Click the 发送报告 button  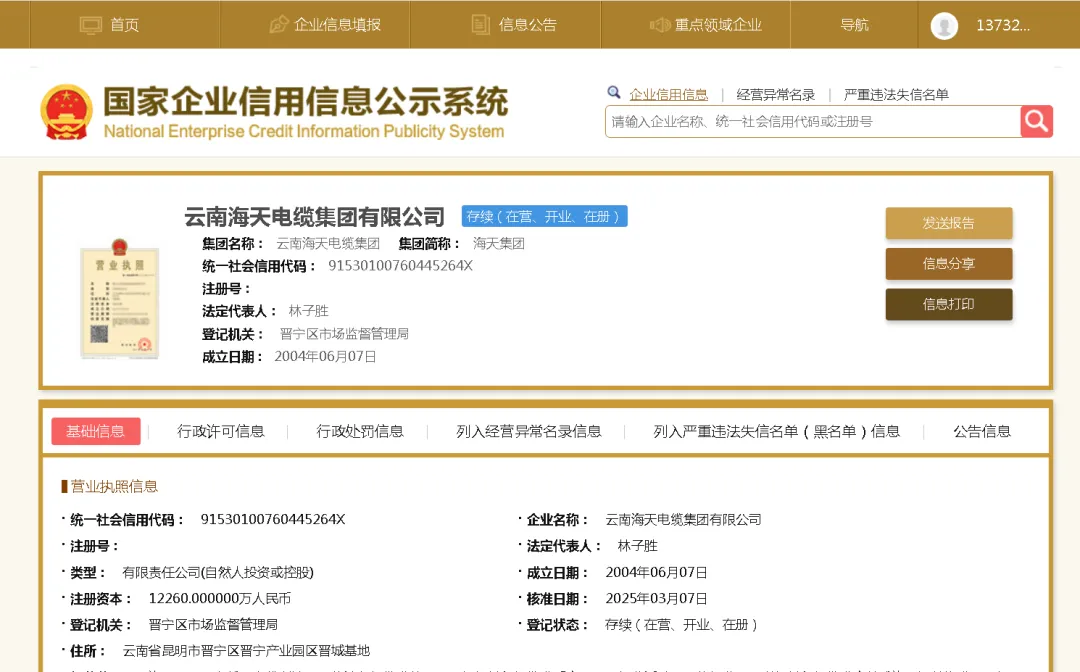tap(948, 223)
